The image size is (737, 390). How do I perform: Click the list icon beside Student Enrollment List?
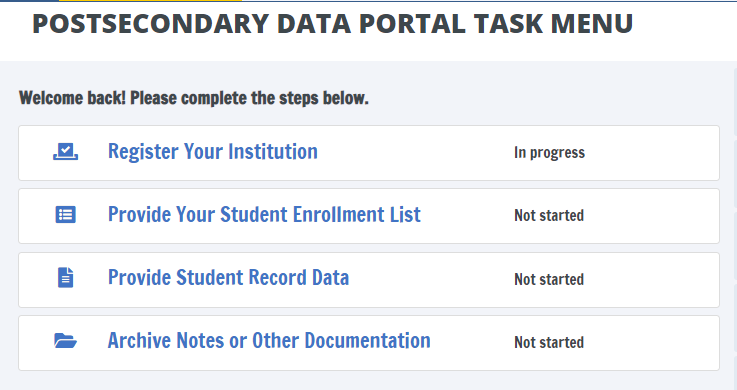coord(65,215)
